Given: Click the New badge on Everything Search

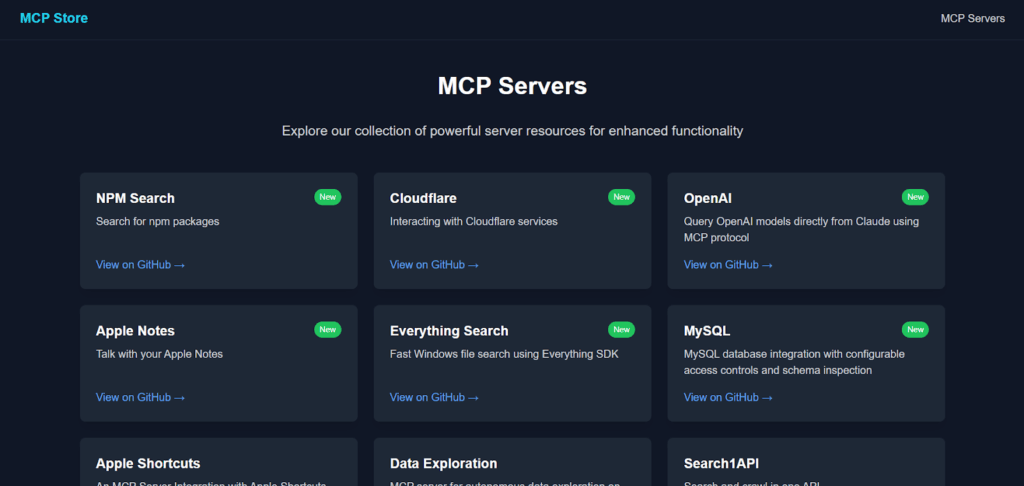Looking at the screenshot, I should pyautogui.click(x=621, y=330).
